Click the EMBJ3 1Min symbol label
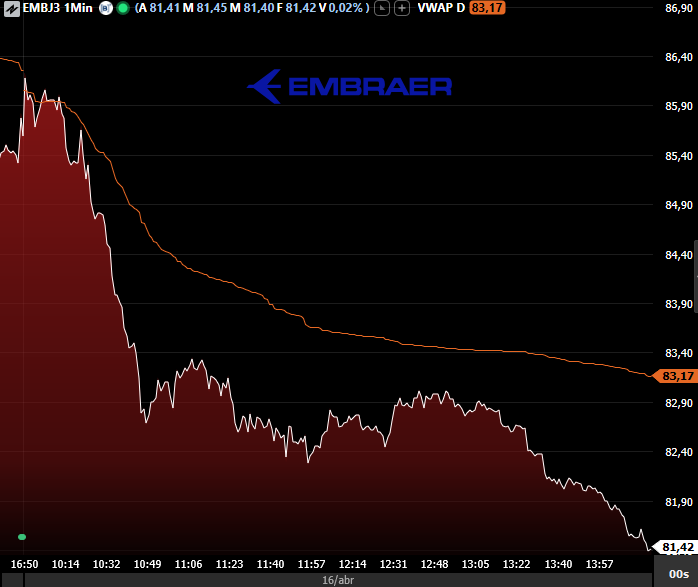The width and height of the screenshot is (698, 587). (x=57, y=8)
